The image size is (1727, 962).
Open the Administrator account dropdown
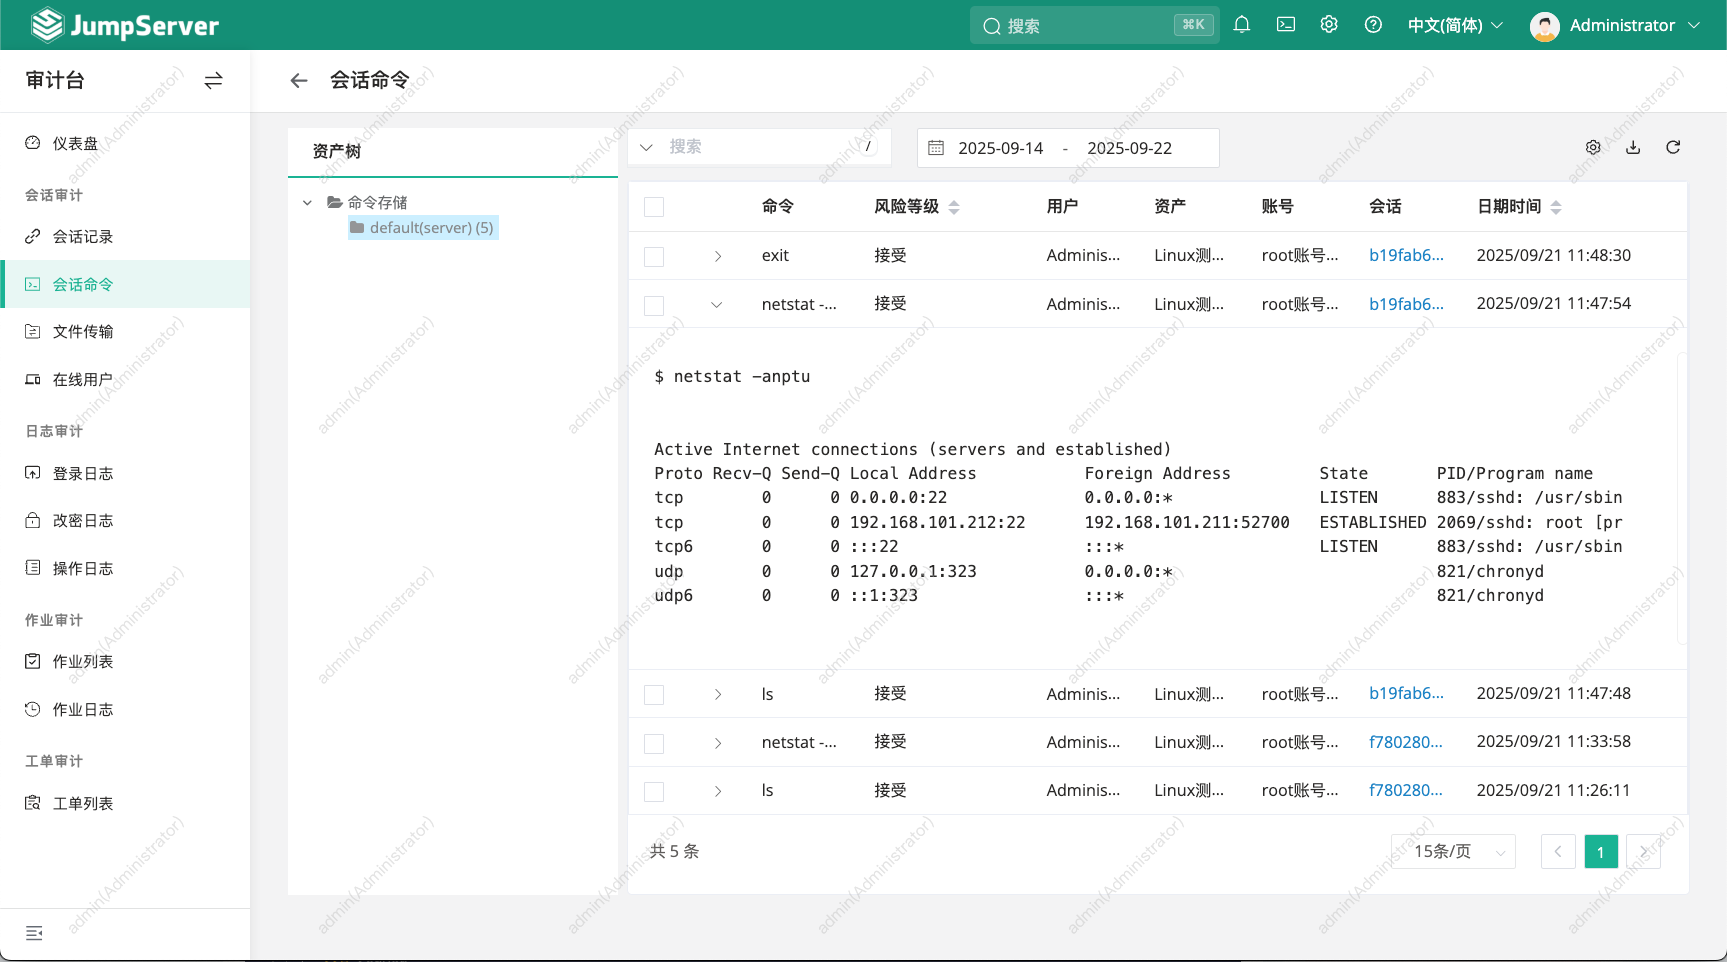click(1616, 25)
